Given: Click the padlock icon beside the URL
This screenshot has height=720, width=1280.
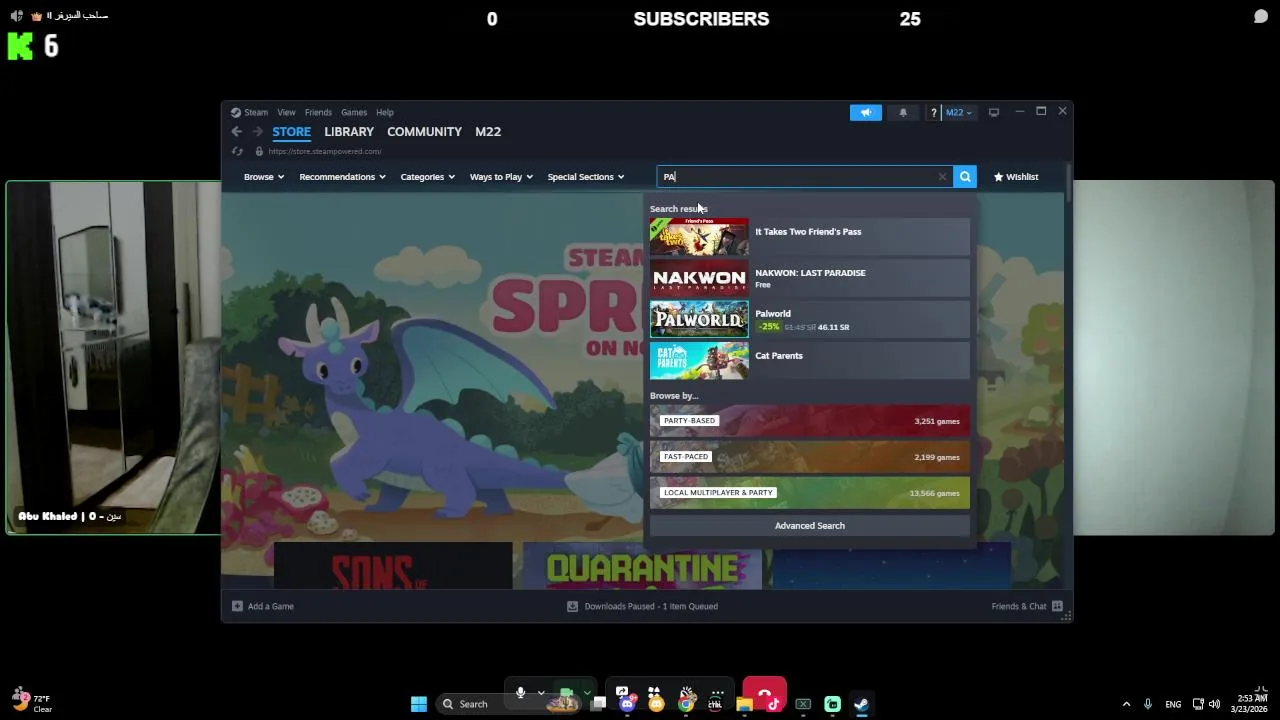Looking at the screenshot, I should tap(259, 151).
